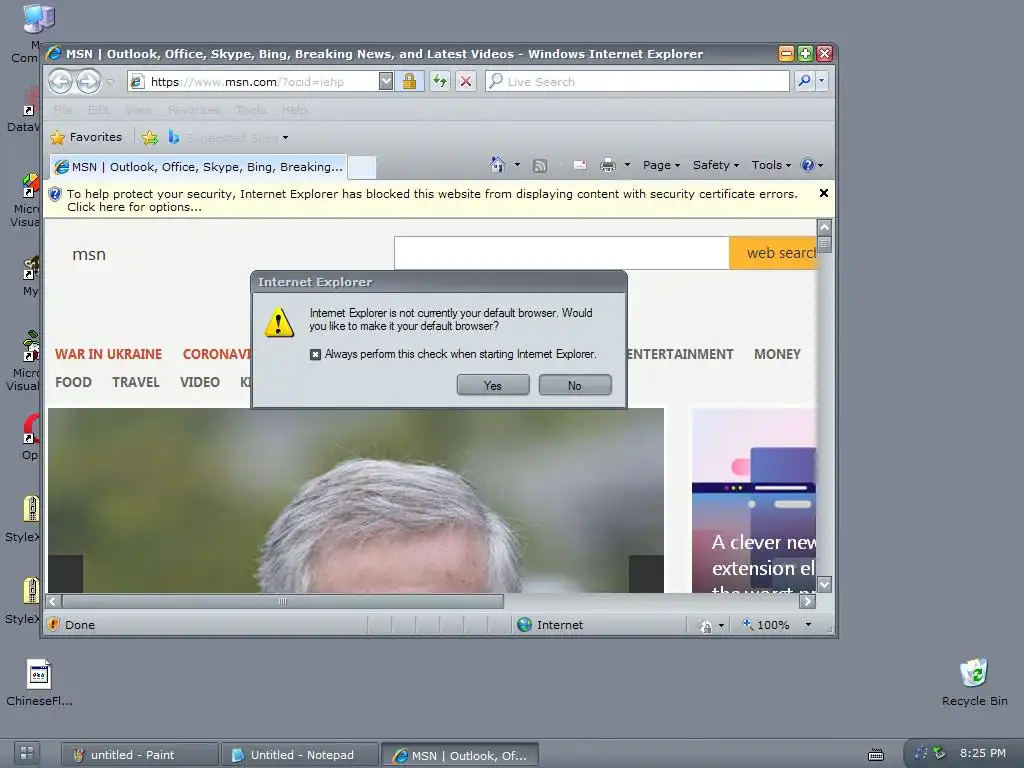Click the 8:25 PM system clock
Image resolution: width=1024 pixels, height=768 pixels.
(982, 753)
